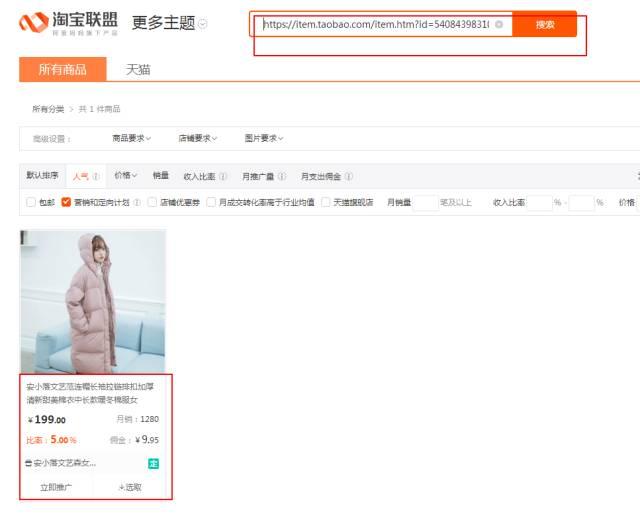Check 月成交转化率高于行业均值 option
The height and width of the screenshot is (526, 640).
(x=211, y=202)
